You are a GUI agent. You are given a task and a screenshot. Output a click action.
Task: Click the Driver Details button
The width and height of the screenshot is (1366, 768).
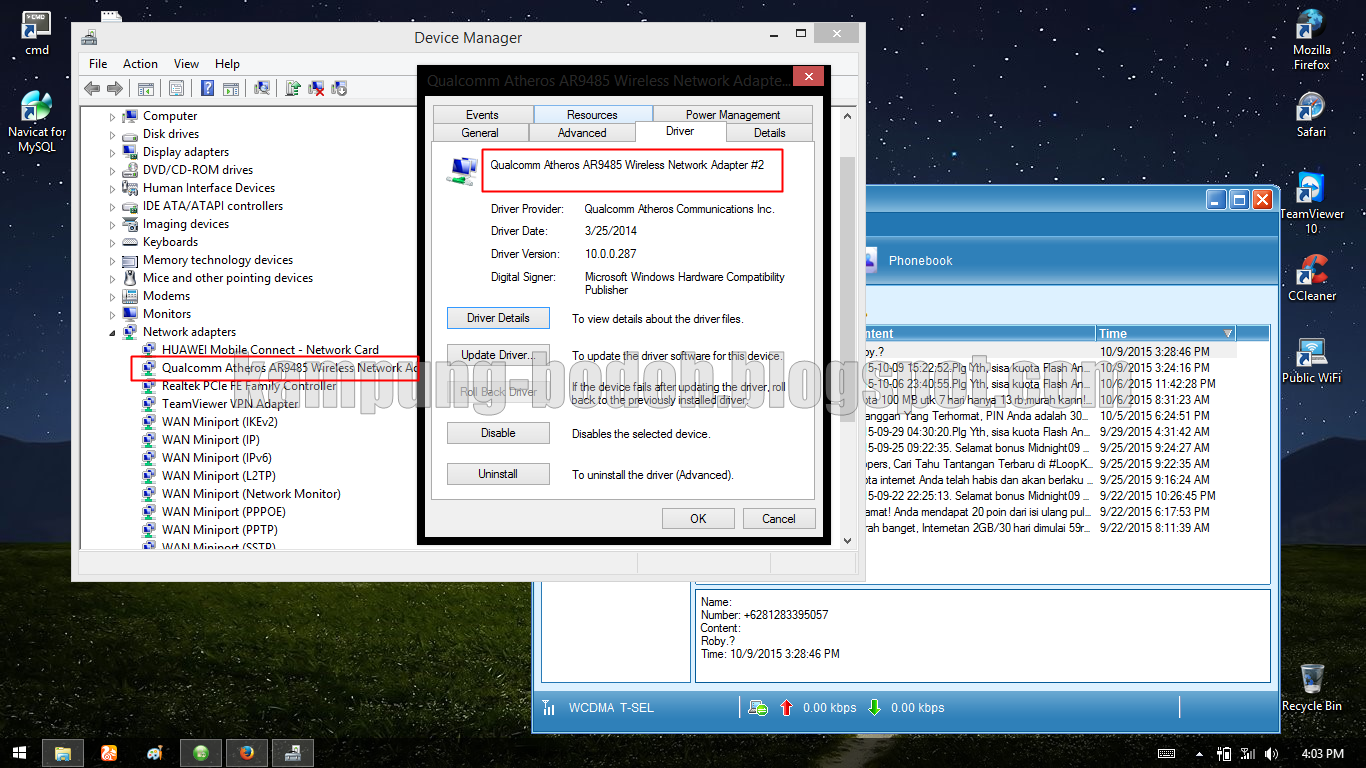pos(498,318)
